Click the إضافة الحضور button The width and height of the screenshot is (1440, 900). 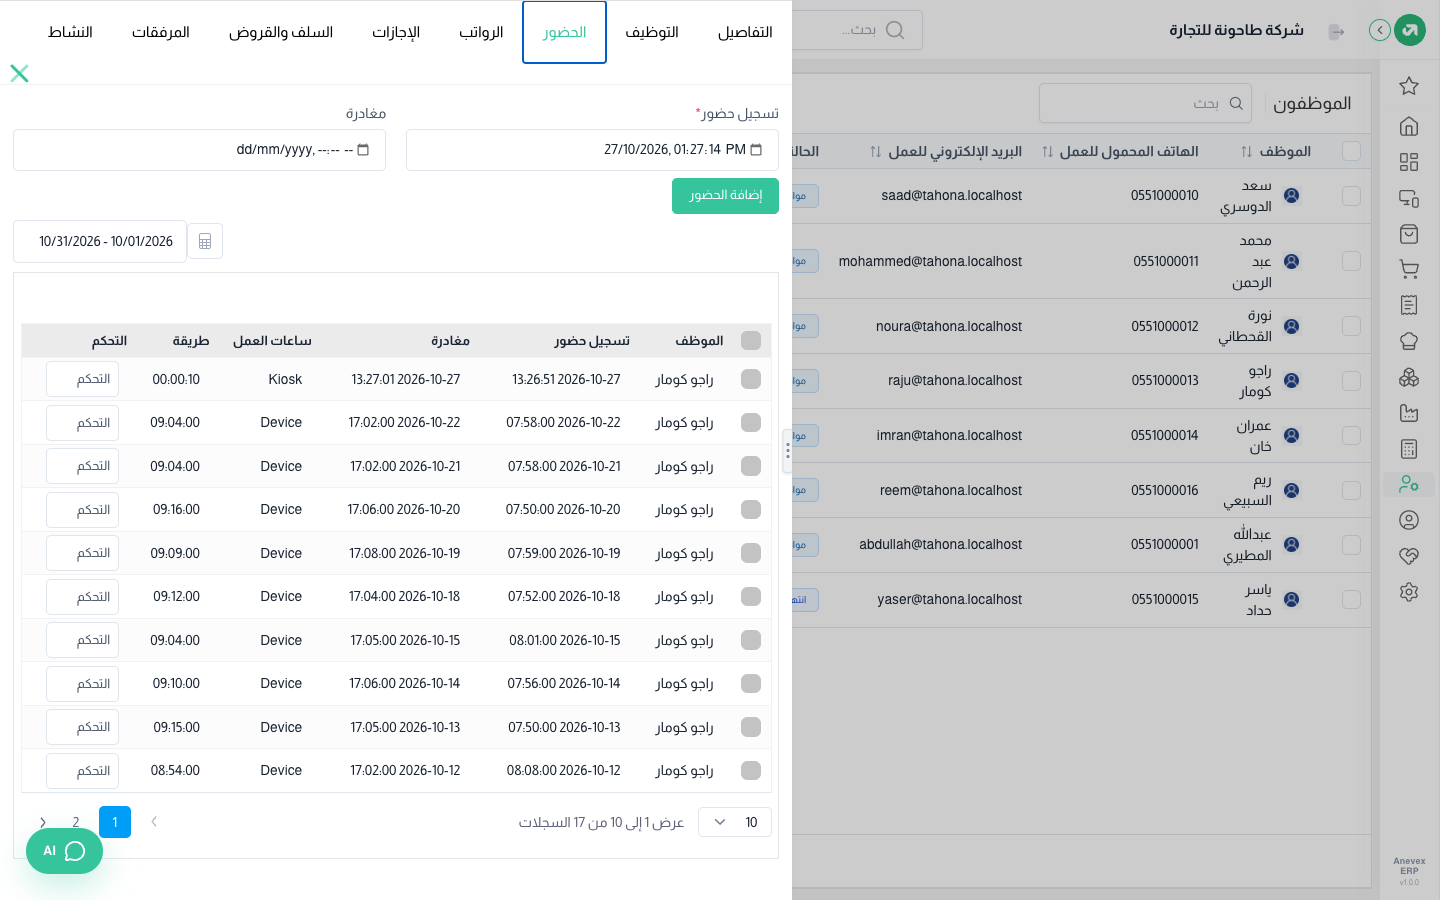pyautogui.click(x=725, y=195)
